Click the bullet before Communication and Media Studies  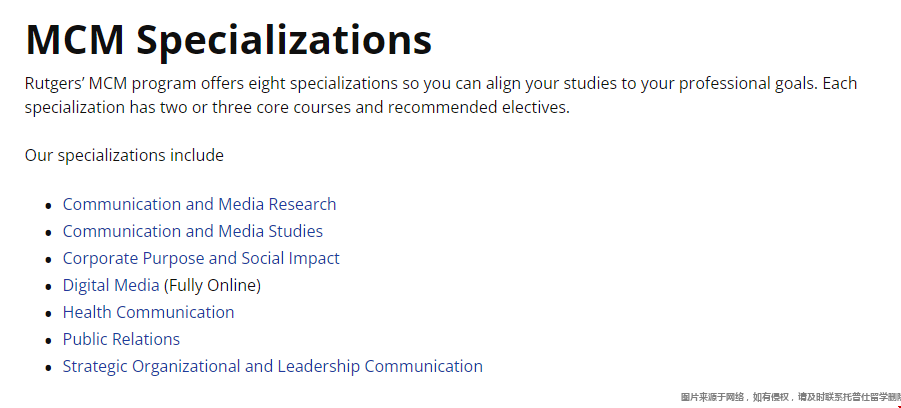pos(49,233)
